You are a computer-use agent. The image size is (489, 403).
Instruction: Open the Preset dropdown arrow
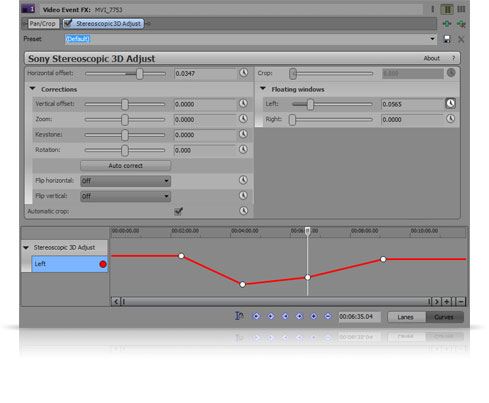point(432,39)
